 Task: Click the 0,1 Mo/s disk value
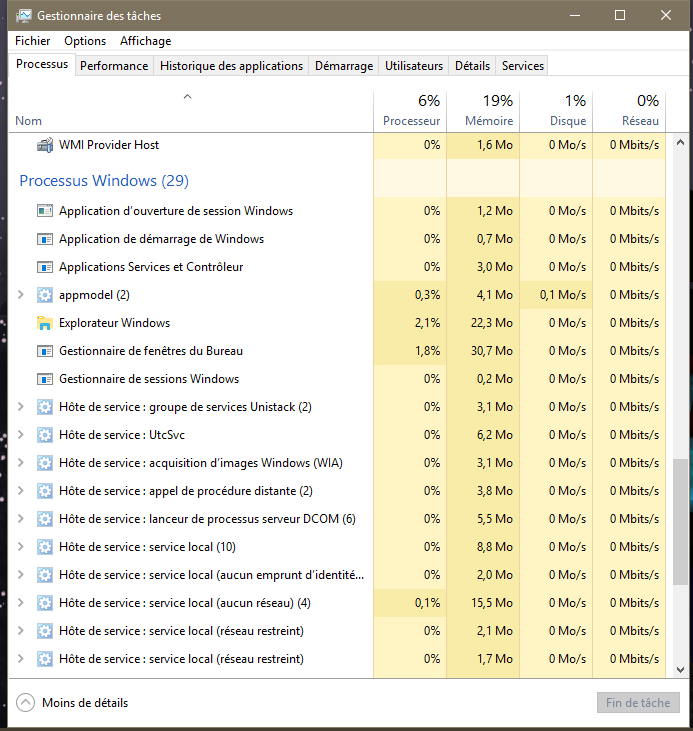[x=562, y=295]
